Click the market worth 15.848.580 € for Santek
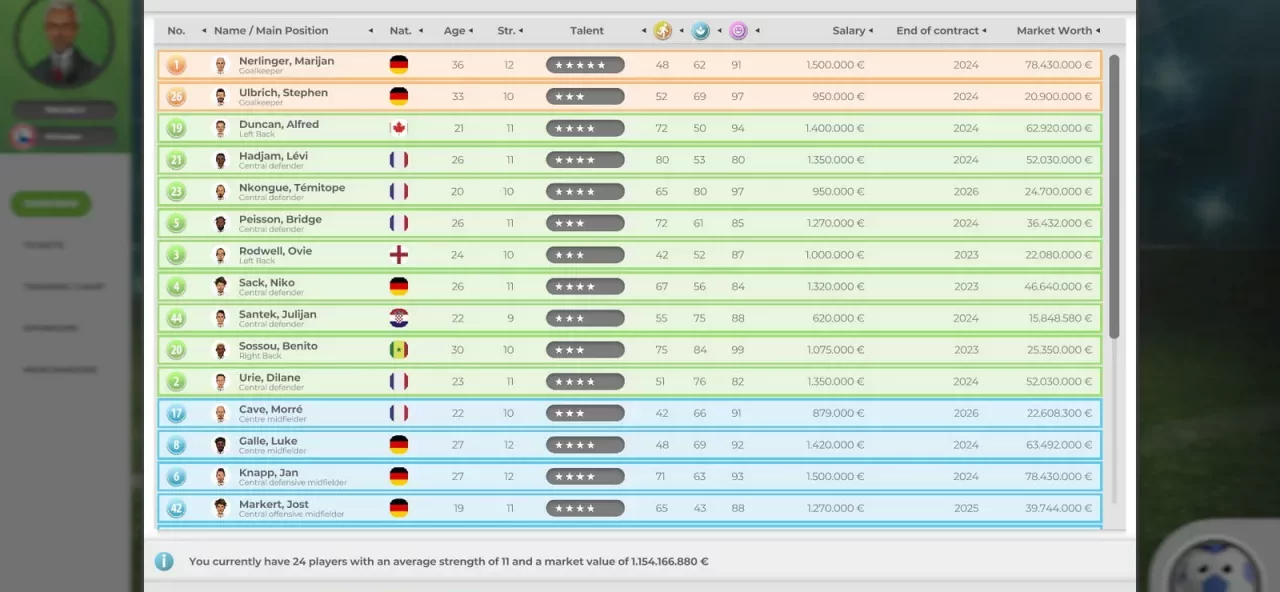Image resolution: width=1280 pixels, height=592 pixels. [x=1060, y=318]
